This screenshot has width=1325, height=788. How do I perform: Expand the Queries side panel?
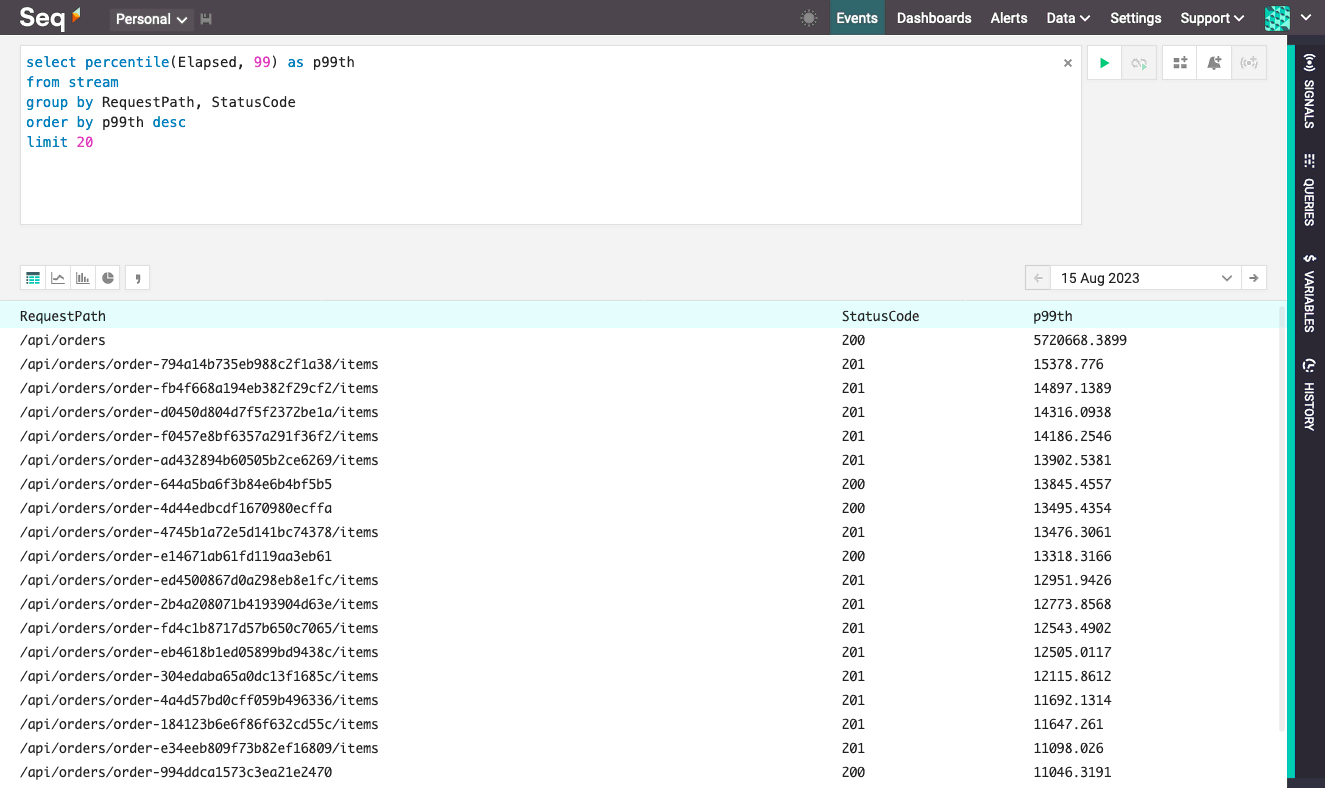coord(1309,190)
